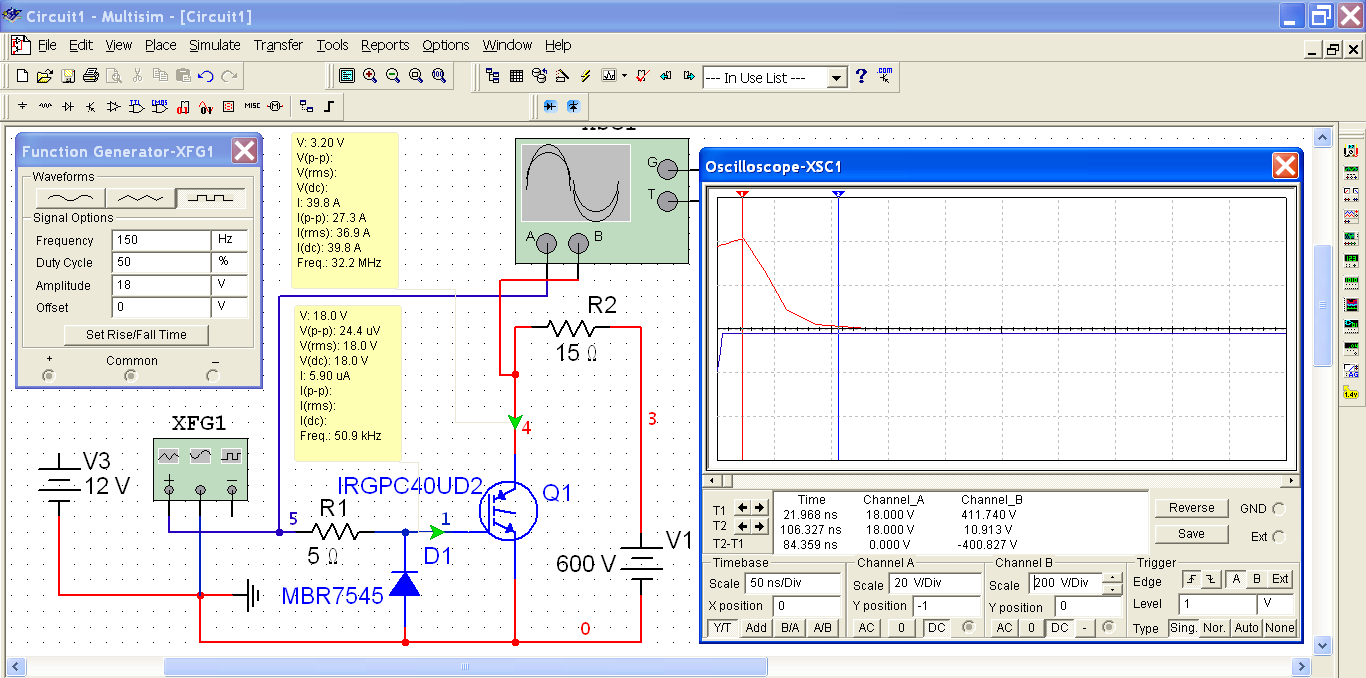Open the TTL component group icon
Image resolution: width=1366 pixels, height=678 pixels.
pos(136,106)
